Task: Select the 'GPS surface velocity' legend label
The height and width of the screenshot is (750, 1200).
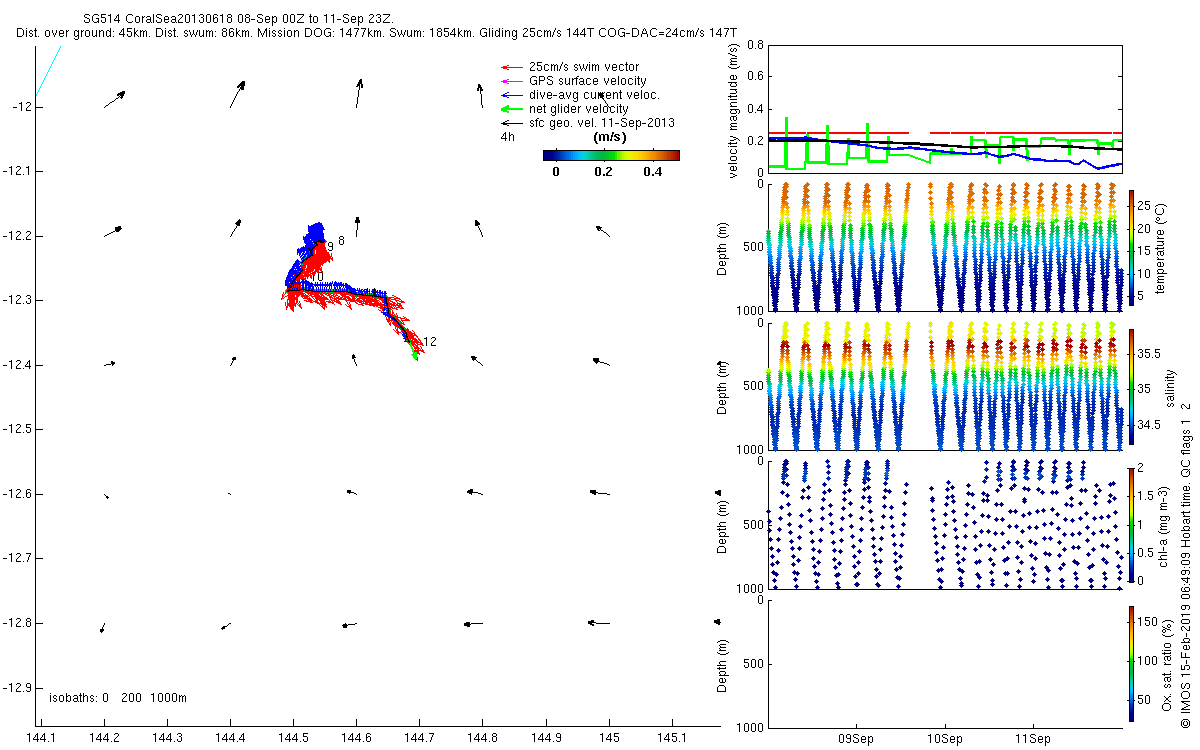Action: click(x=588, y=81)
